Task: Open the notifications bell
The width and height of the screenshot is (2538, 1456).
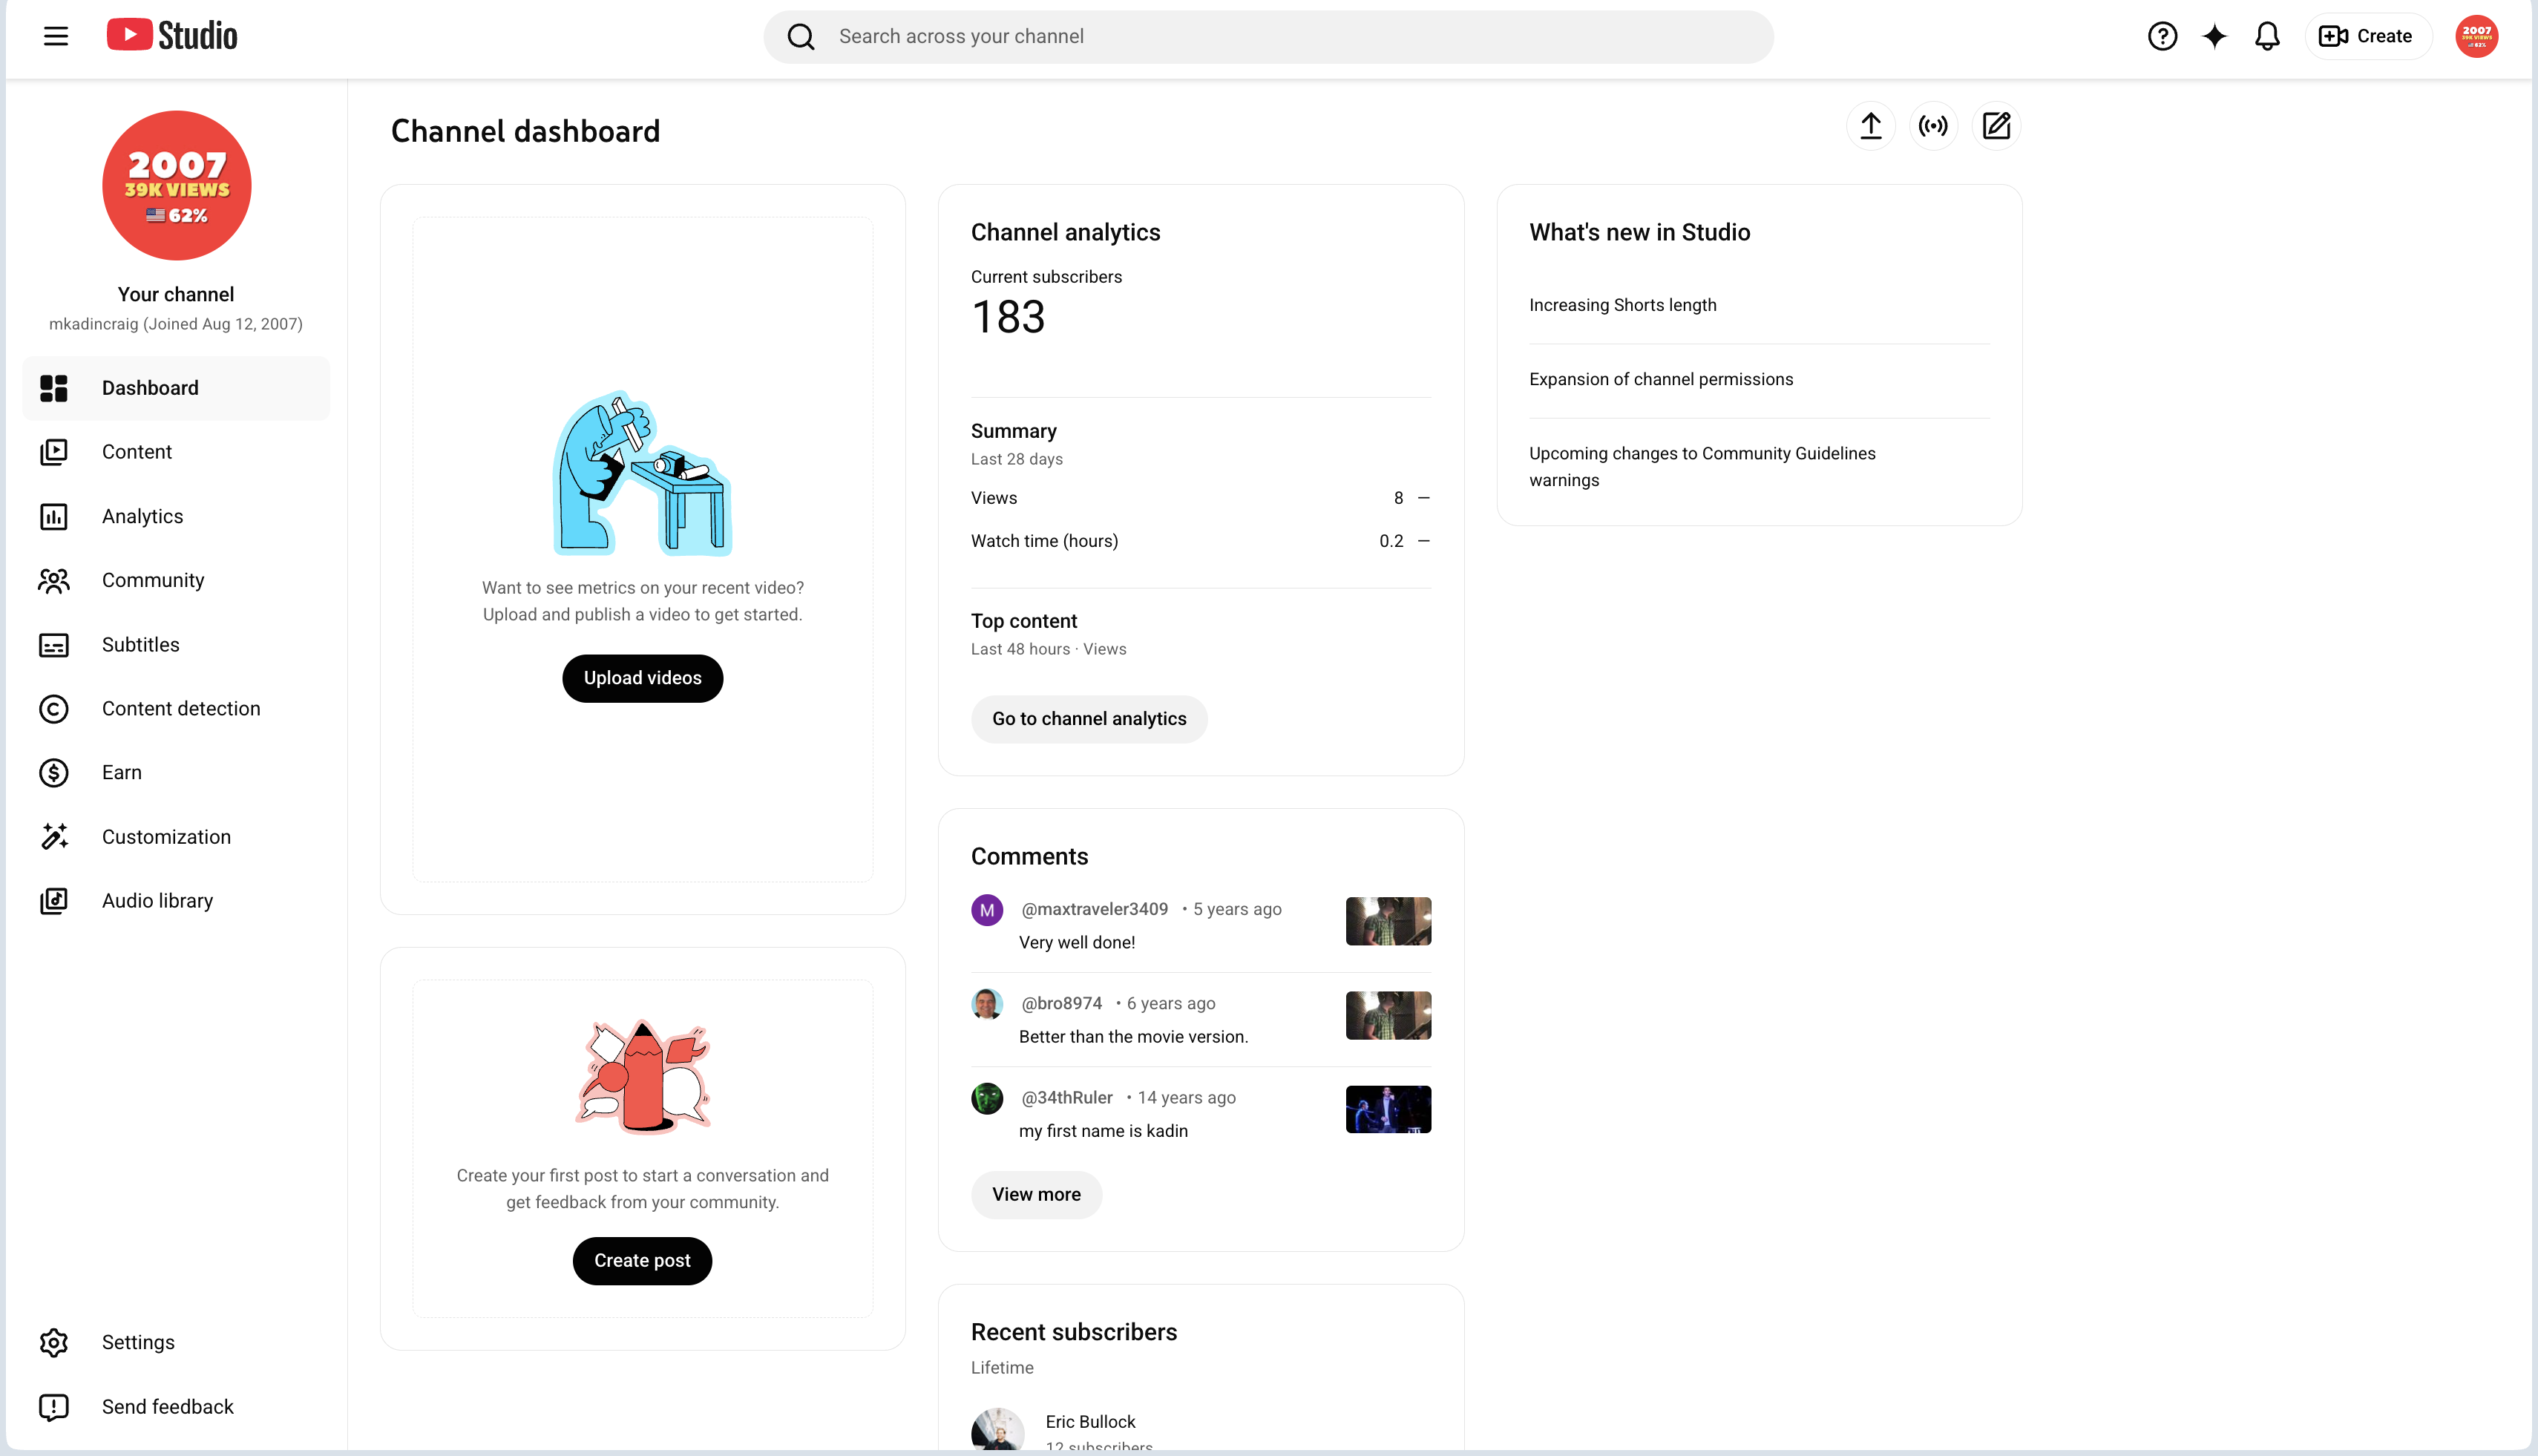Action: pos(2267,36)
